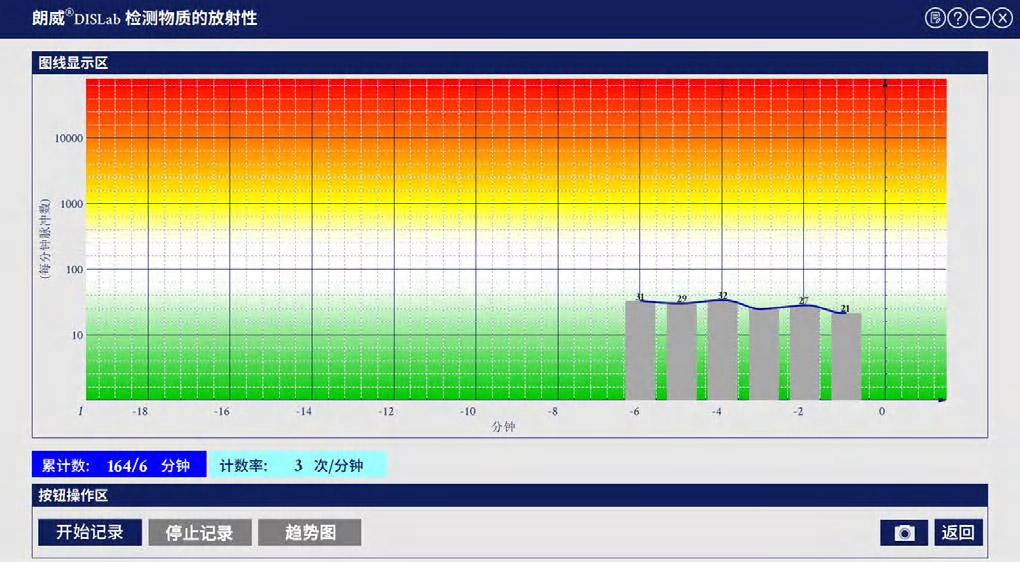
Task: Go back using the 返回 button
Action: (x=959, y=533)
